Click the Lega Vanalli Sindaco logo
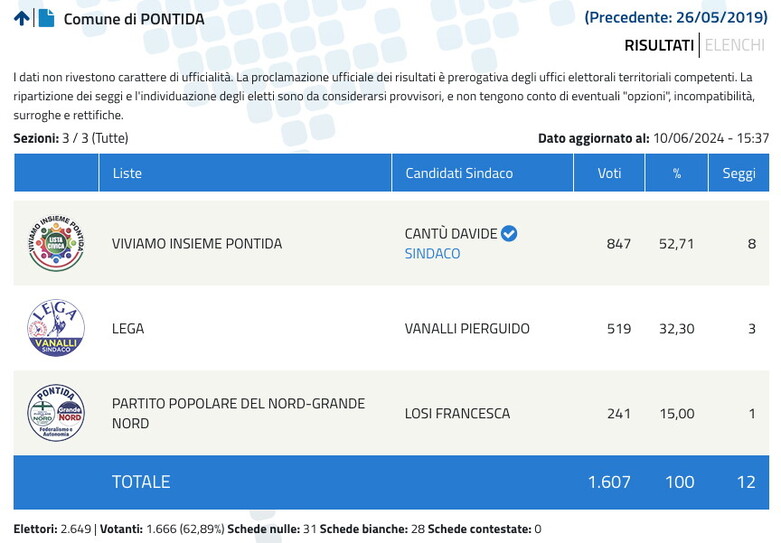 (56, 328)
